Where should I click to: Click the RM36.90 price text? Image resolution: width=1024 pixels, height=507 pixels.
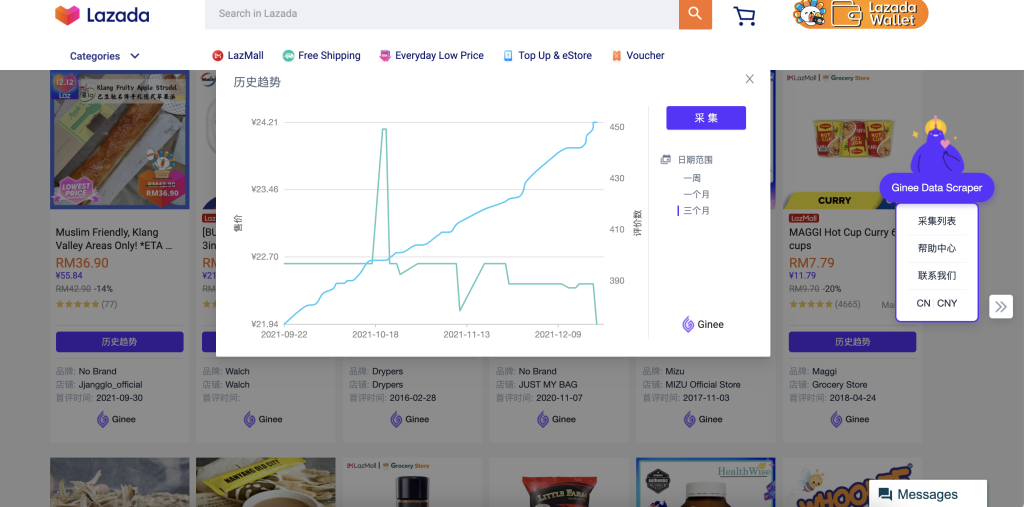point(82,263)
